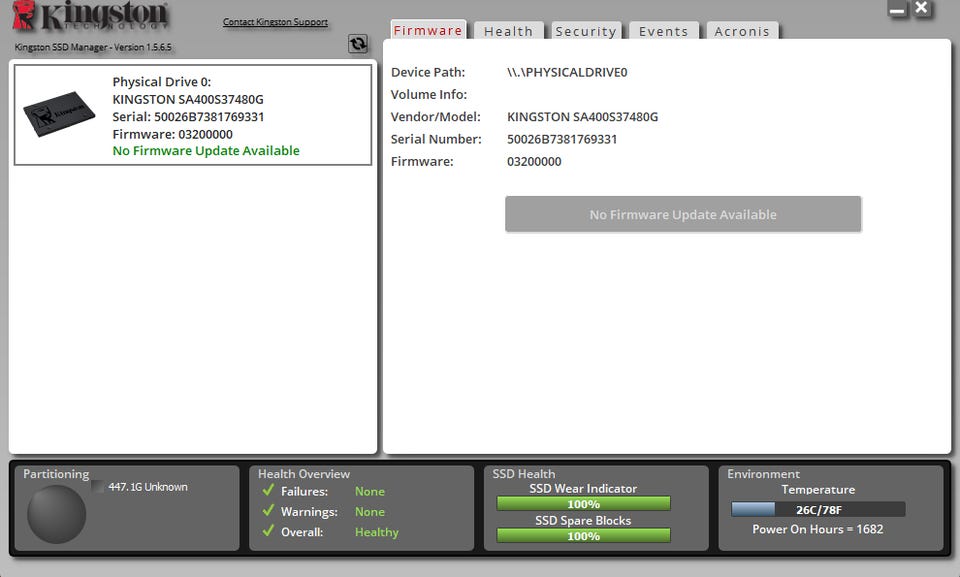Switch to the Firmware tab
The height and width of the screenshot is (577, 960).
point(428,31)
